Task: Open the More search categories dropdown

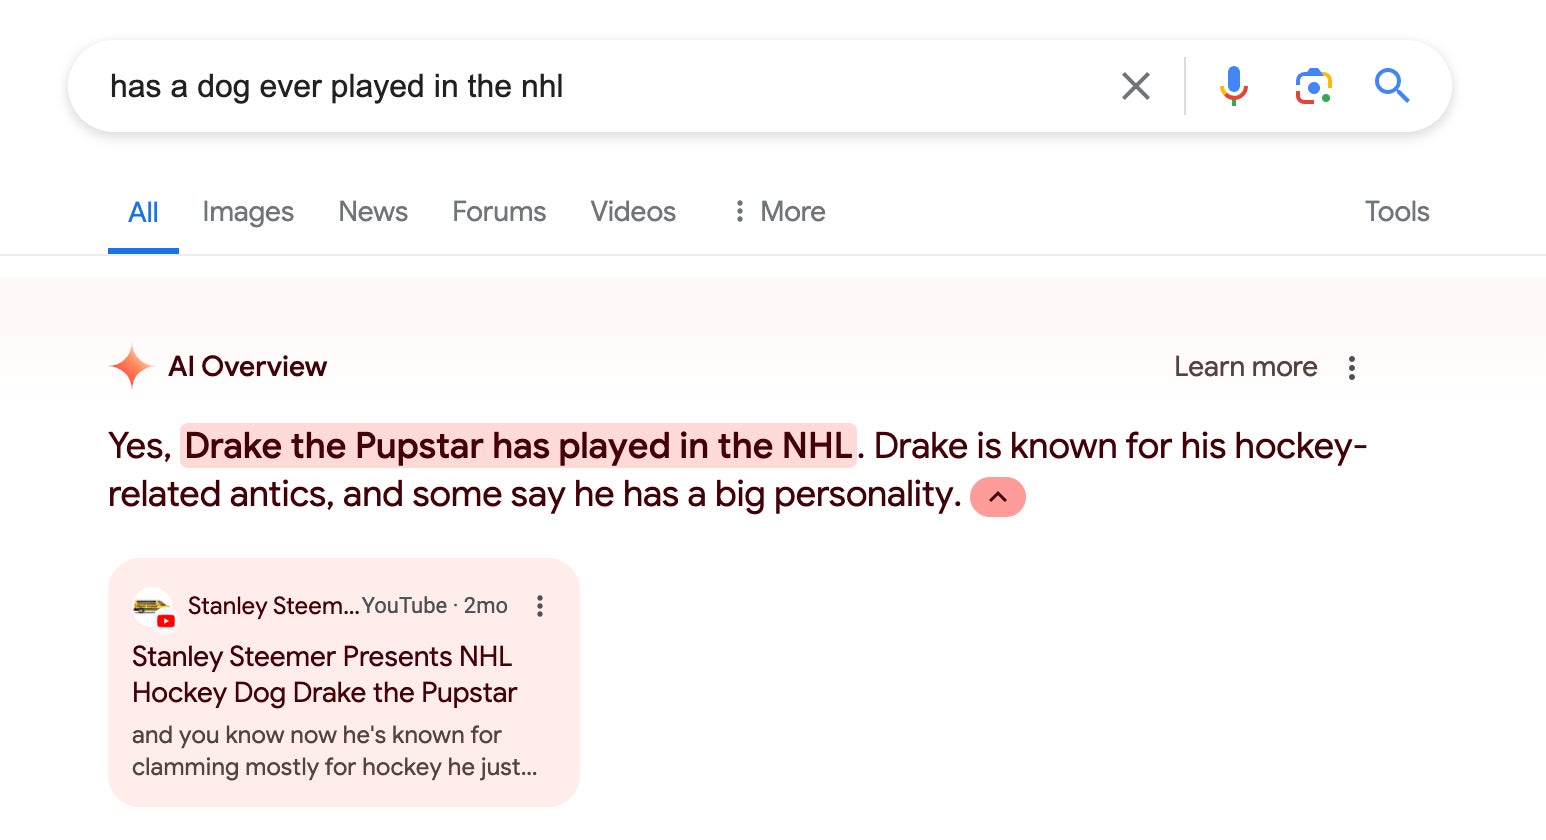Action: click(x=777, y=211)
